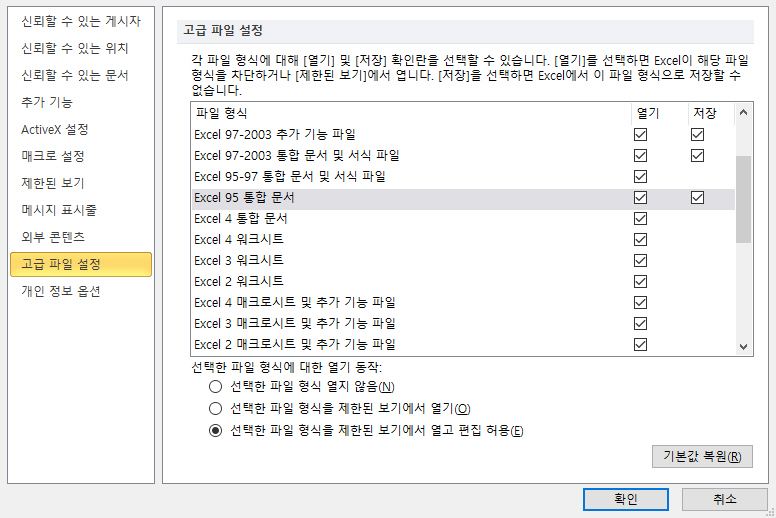
Task: Click the 저장 column header
Action: point(711,113)
